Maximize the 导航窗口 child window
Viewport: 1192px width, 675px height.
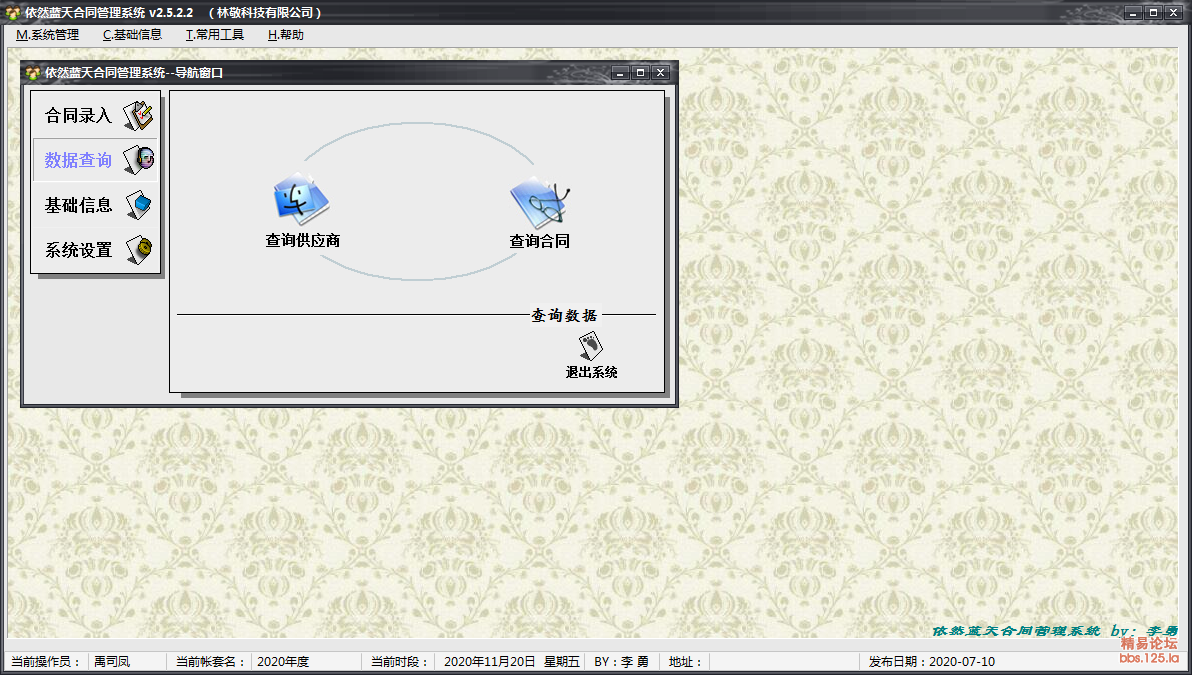(641, 73)
